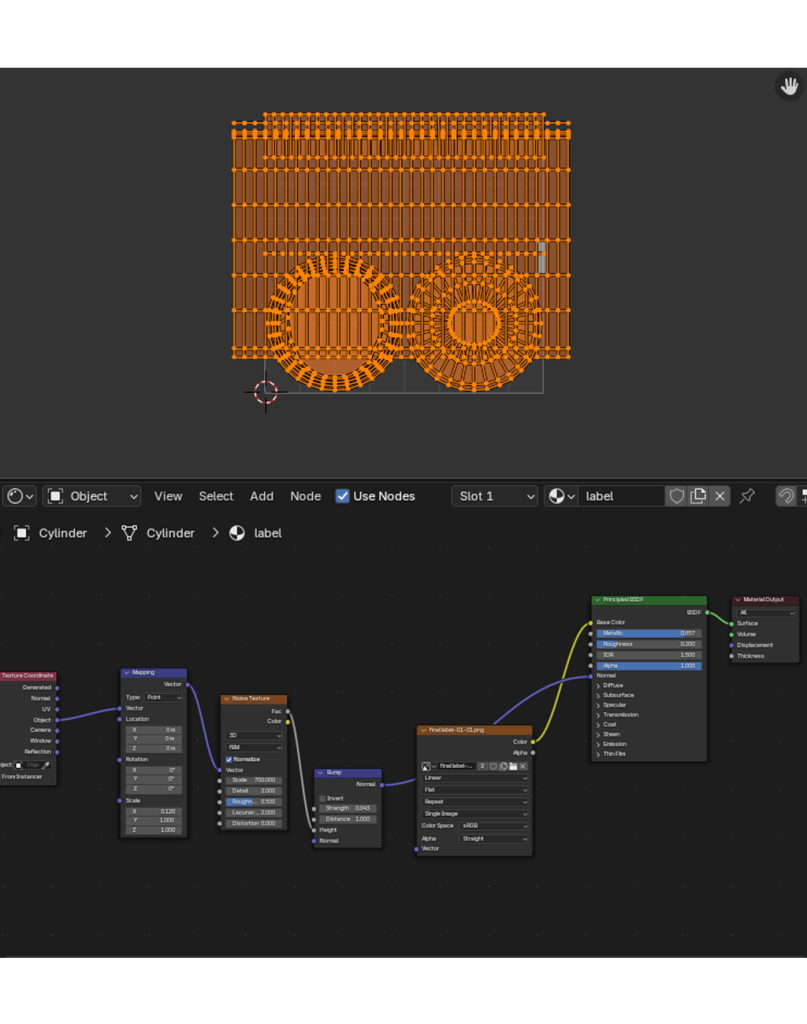This screenshot has height=1024, width=807.
Task: Open the Slot 1 dropdown
Action: pos(494,496)
